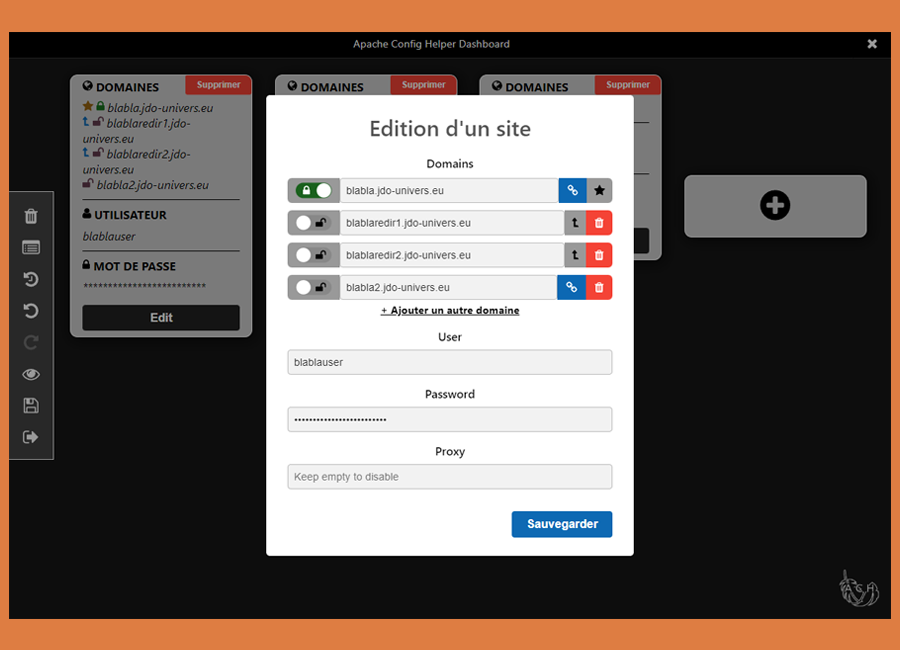The width and height of the screenshot is (900, 650).
Task: Click the User field containing blablauser
Action: (x=450, y=362)
